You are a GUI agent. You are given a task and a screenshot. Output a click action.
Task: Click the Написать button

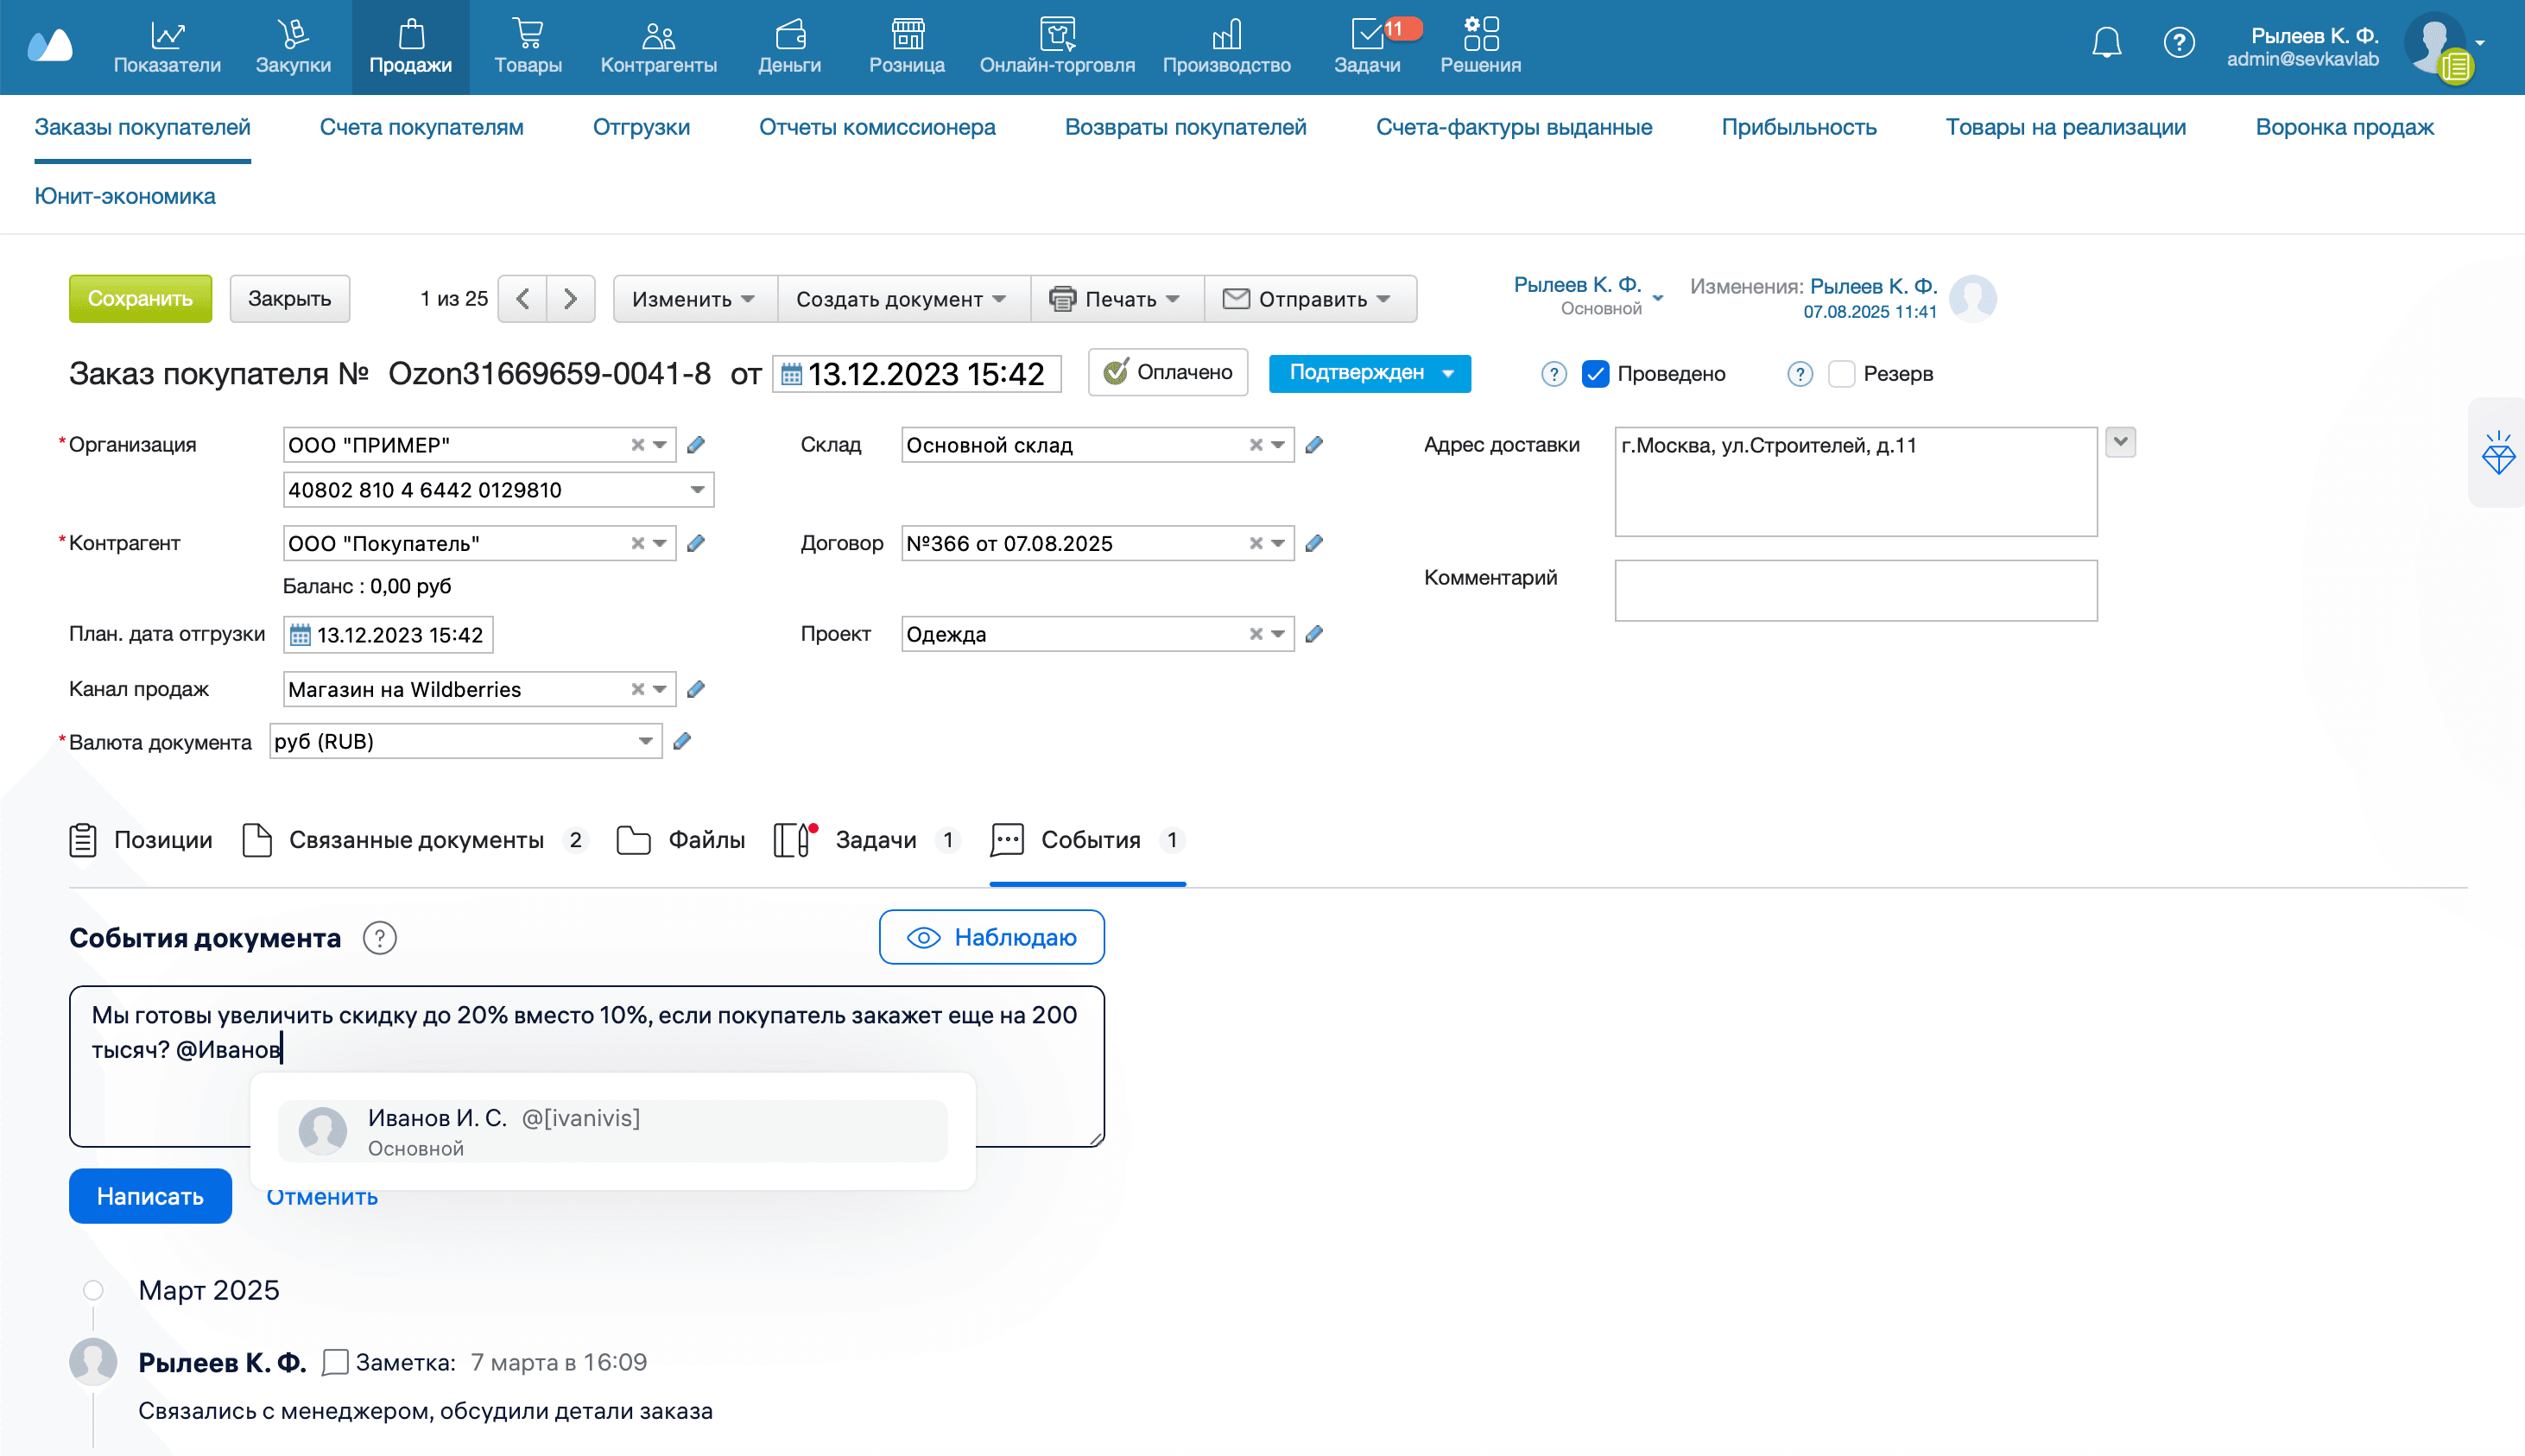pos(150,1196)
